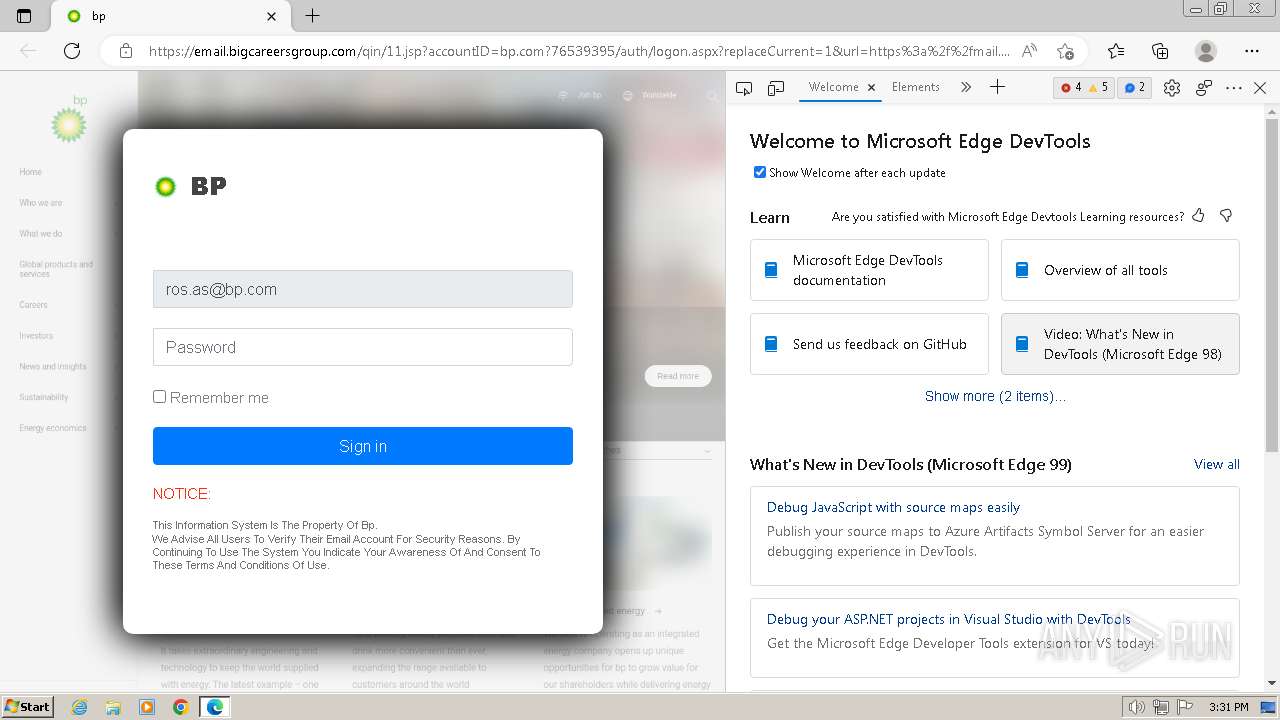1280x720 pixels.
Task: Expand Show more (2 items) in Learn
Action: [x=995, y=396]
